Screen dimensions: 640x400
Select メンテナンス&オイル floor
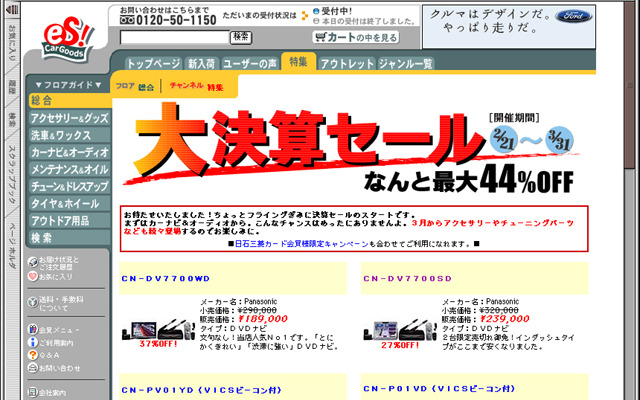(69, 169)
